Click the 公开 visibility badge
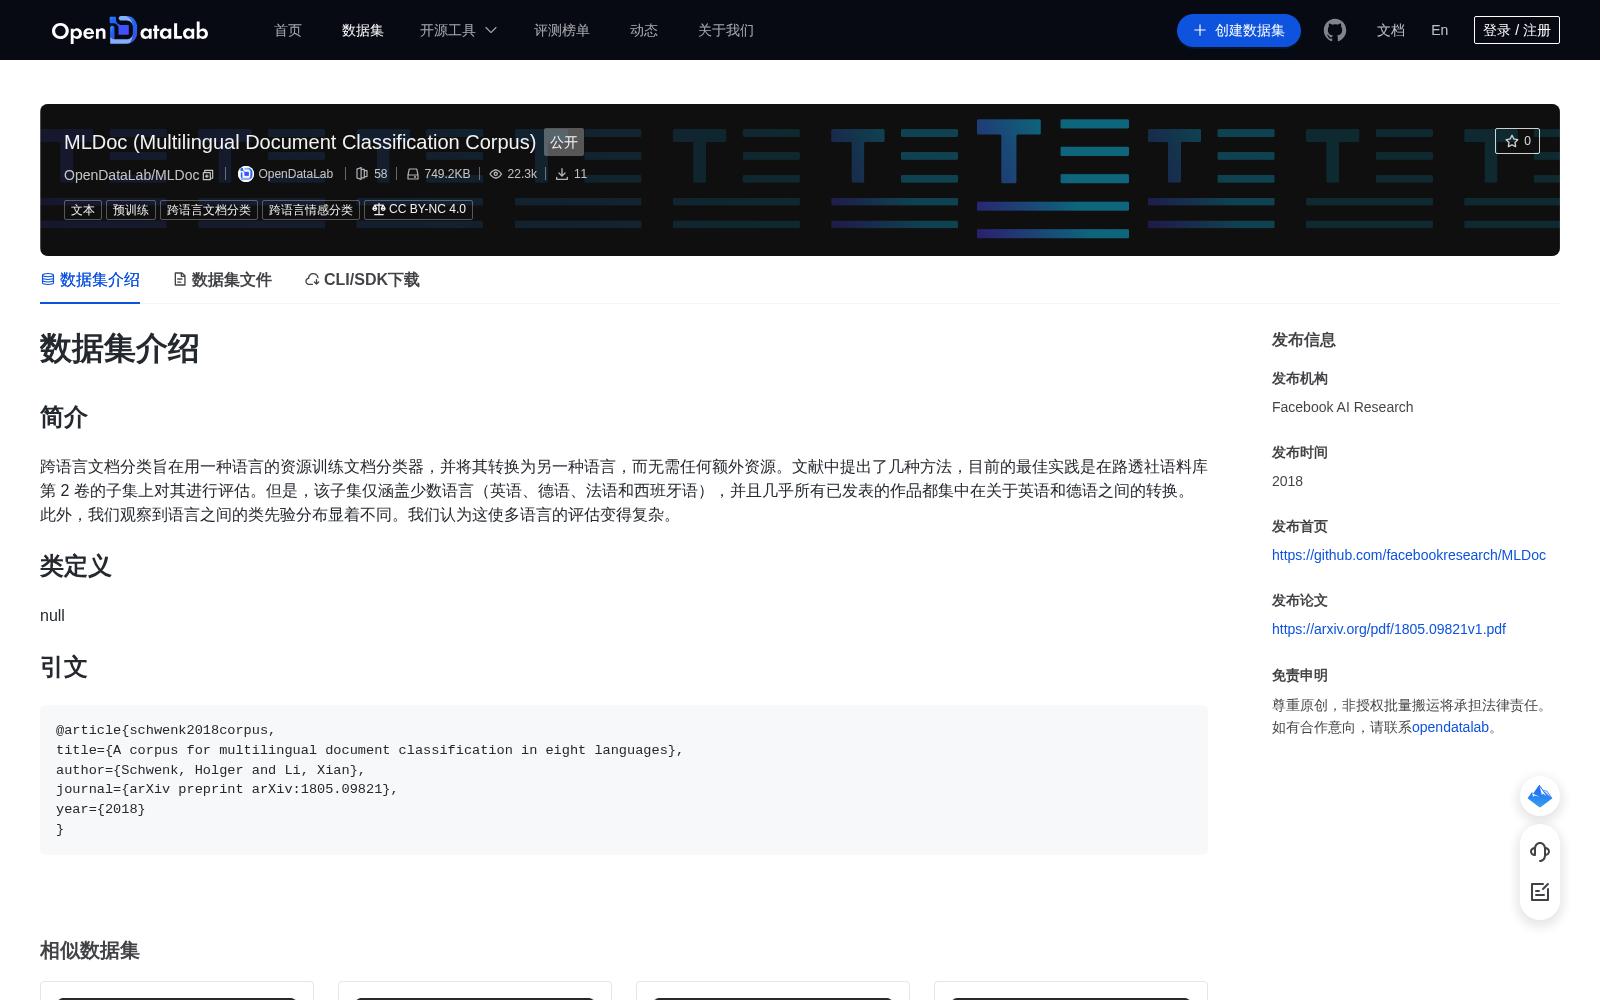 [564, 142]
